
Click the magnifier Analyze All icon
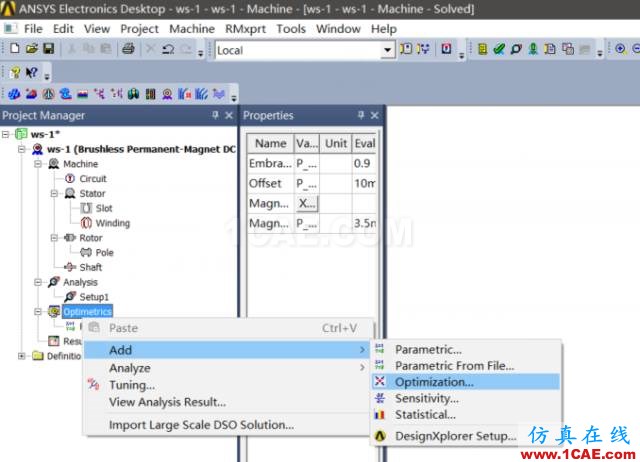516,49
